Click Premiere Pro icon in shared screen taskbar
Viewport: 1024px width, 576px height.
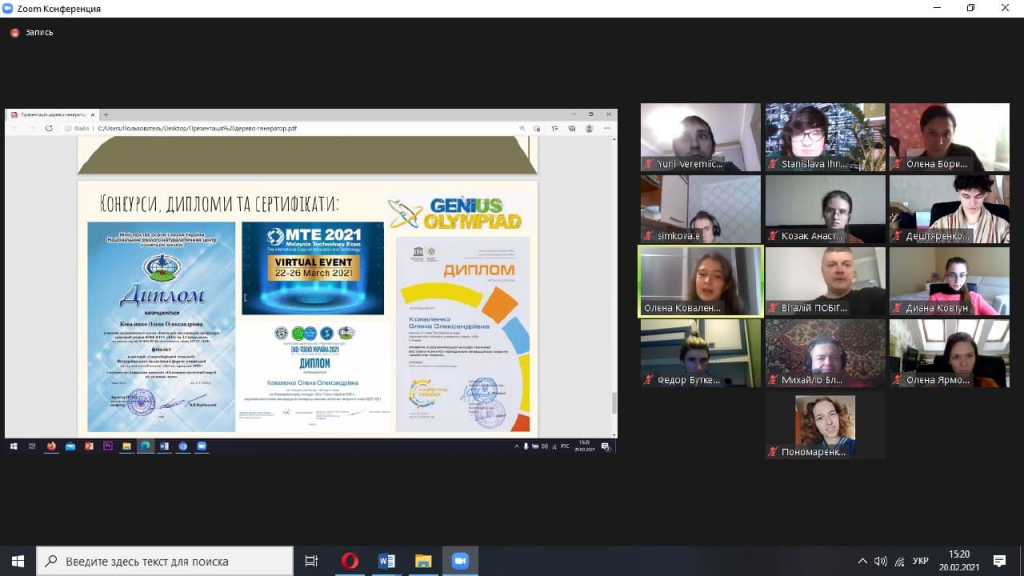(x=108, y=447)
